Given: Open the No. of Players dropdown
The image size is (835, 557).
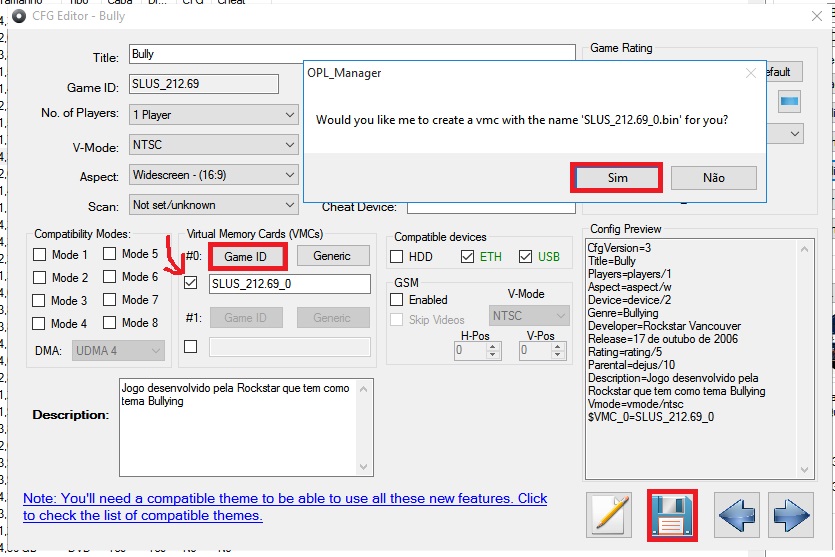Looking at the screenshot, I should point(214,114).
